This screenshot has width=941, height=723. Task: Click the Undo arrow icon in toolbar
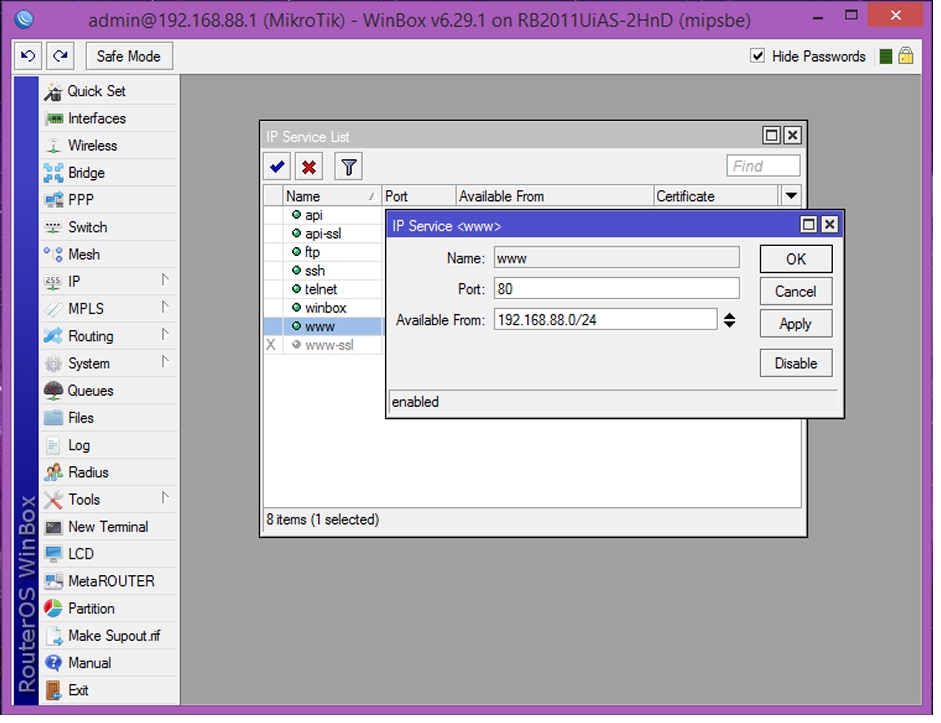coord(28,56)
